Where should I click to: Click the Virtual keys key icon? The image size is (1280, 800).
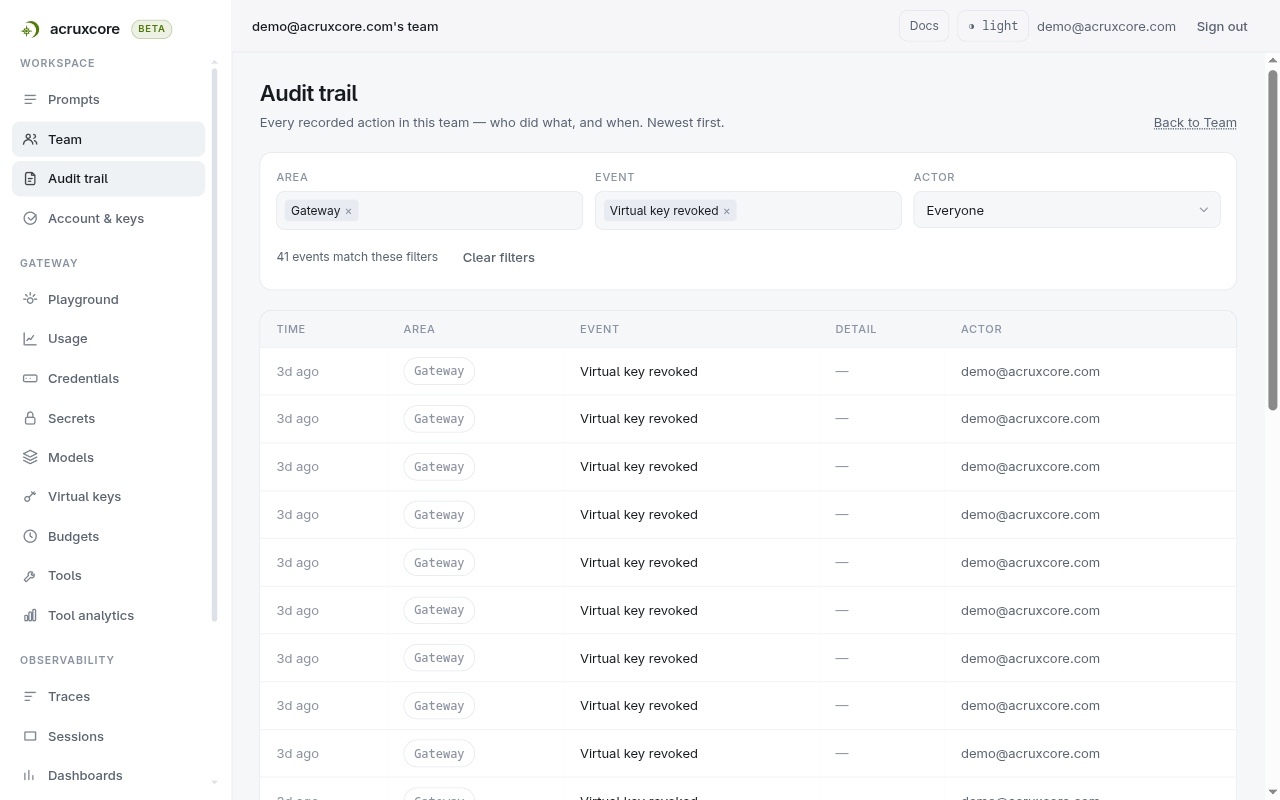tap(30, 496)
